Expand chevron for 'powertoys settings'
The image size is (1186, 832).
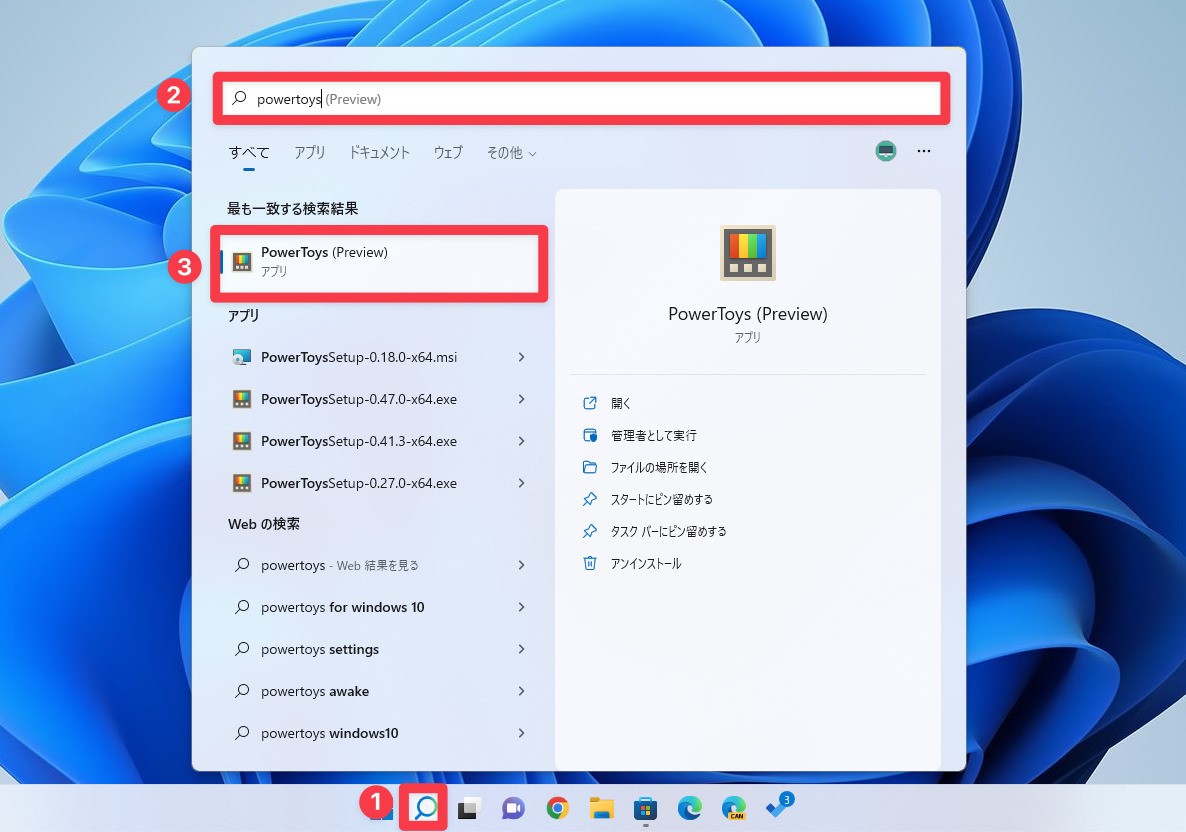tap(521, 649)
